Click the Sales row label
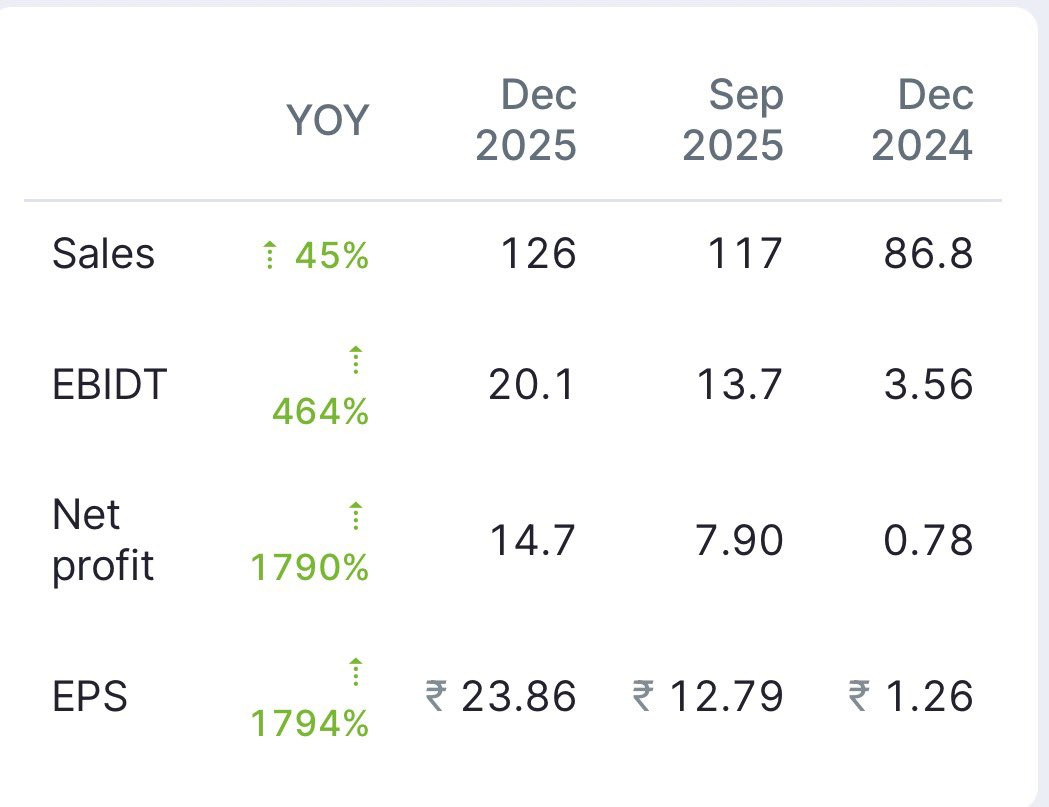Viewport: 1049px width, 807px height. click(x=103, y=254)
